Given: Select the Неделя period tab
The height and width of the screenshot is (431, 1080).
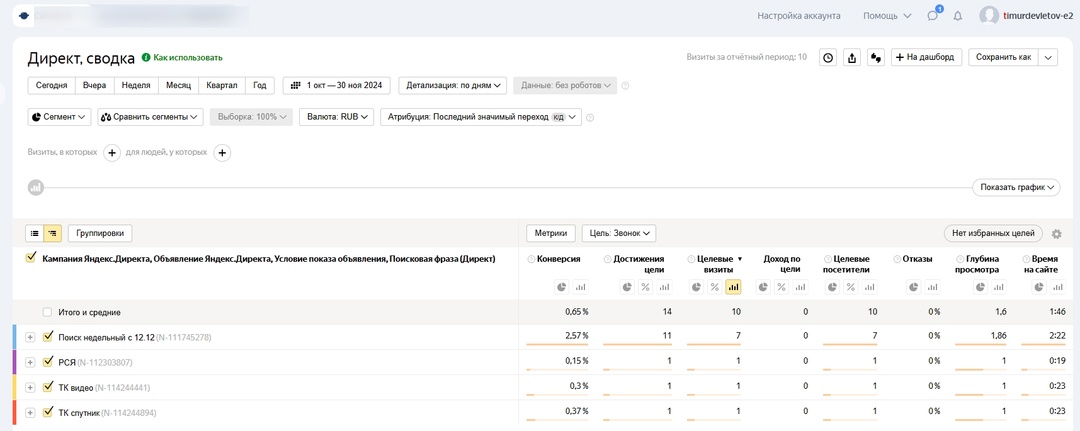Looking at the screenshot, I should (136, 85).
